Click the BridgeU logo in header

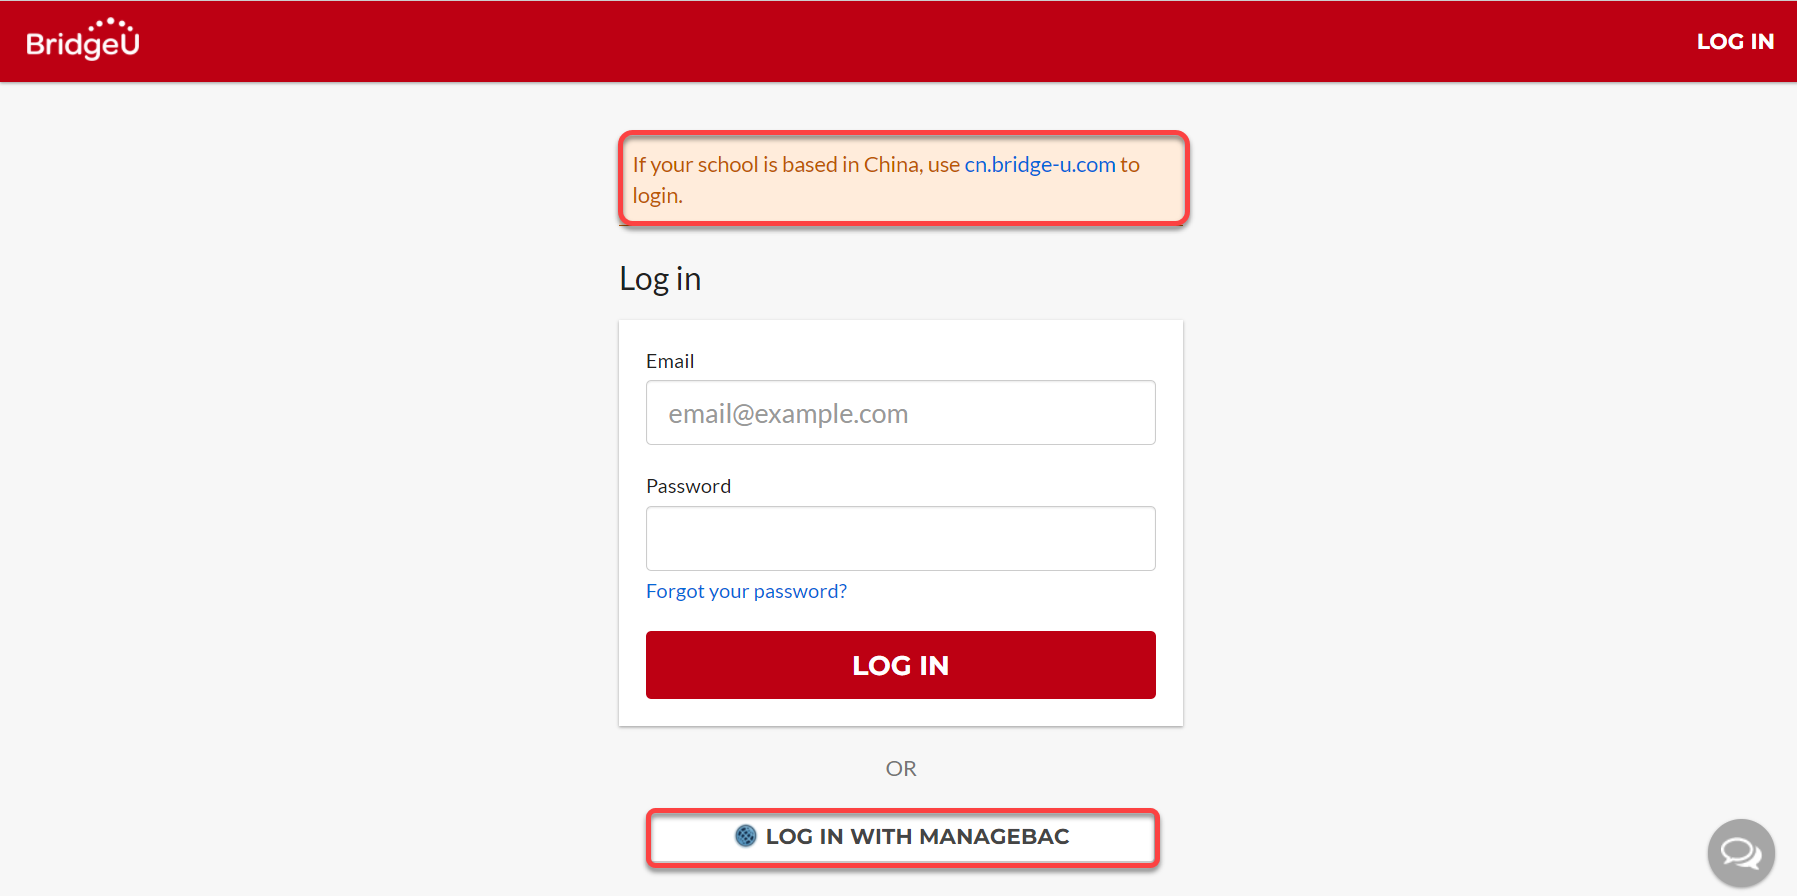[83, 40]
